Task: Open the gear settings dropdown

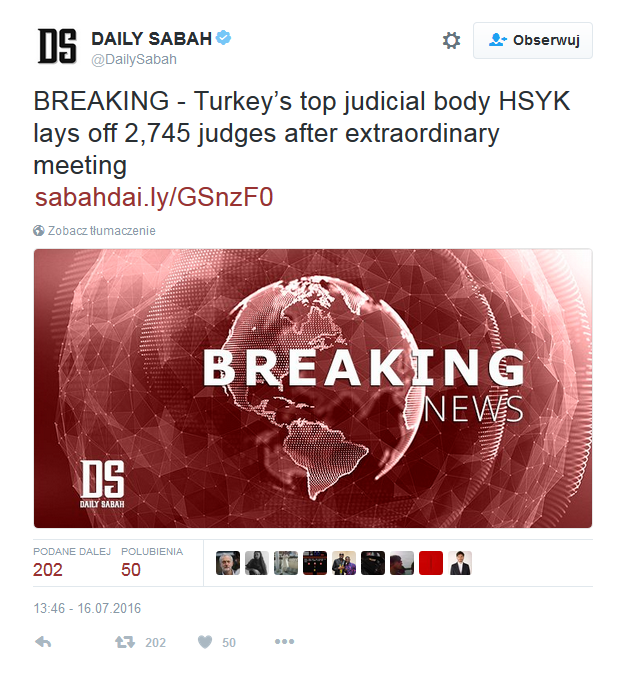Action: coord(451,40)
